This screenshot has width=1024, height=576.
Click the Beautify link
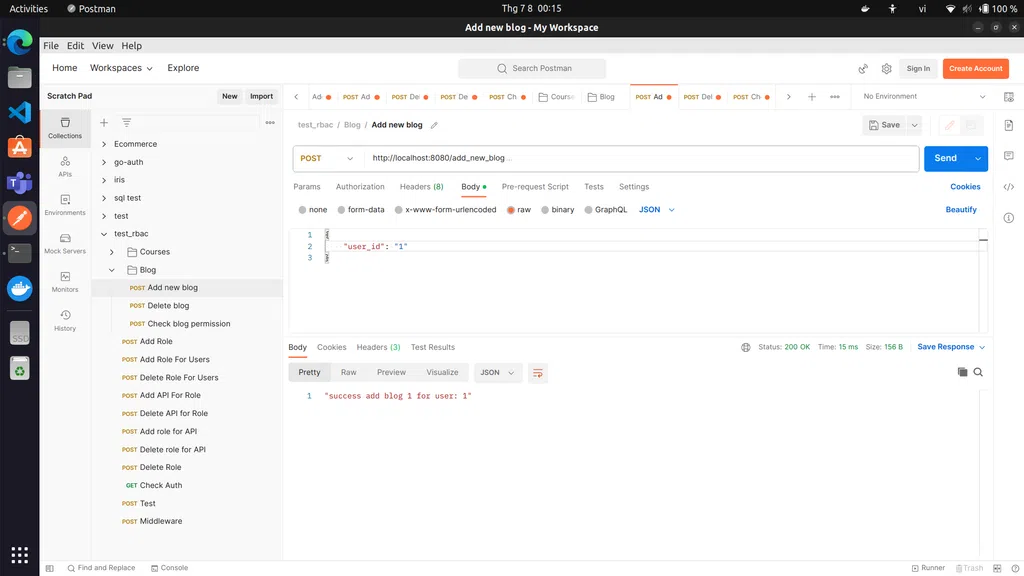click(960, 210)
